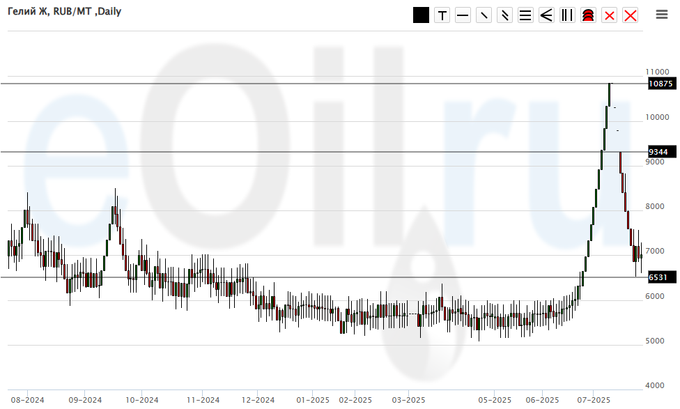Select the fan lines tool
This screenshot has height=409, width=680.
tap(546, 15)
